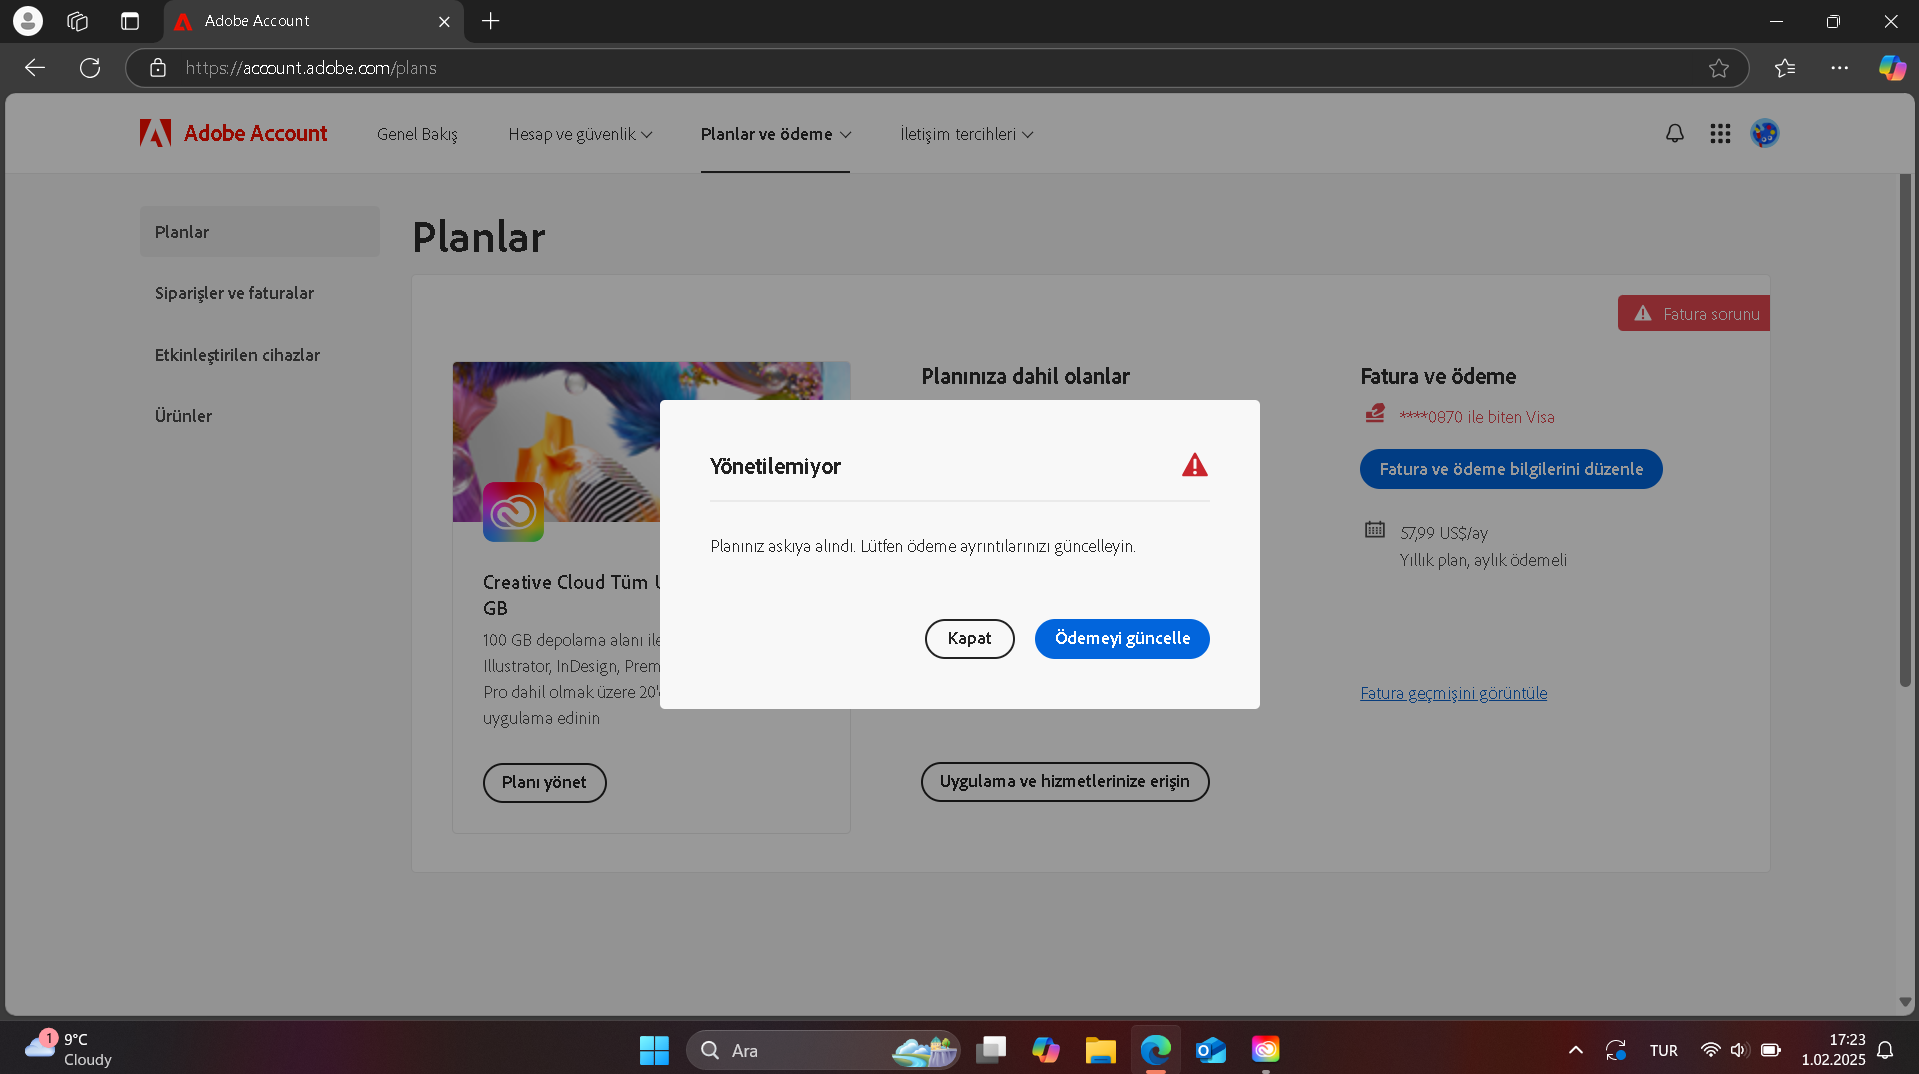
Task: Click the Adobe Account title link
Action: (x=255, y=133)
